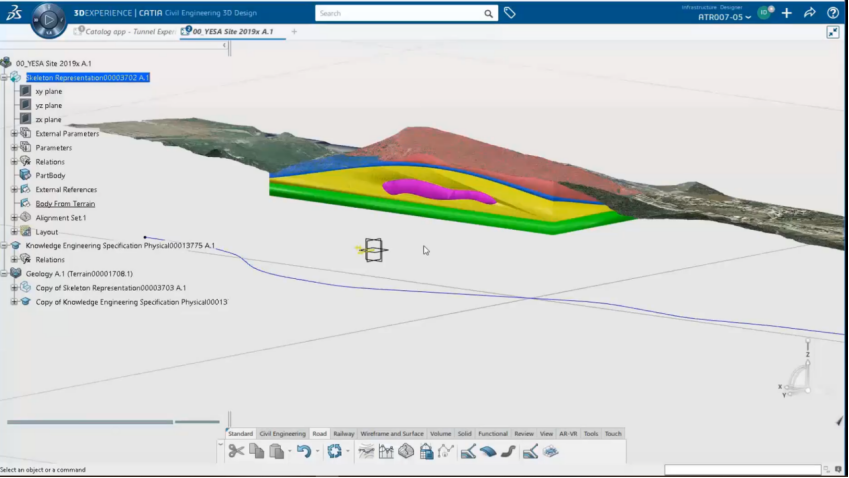Image resolution: width=849 pixels, height=478 pixels.
Task: Click the plus Add icon in top bar
Action: (x=787, y=13)
